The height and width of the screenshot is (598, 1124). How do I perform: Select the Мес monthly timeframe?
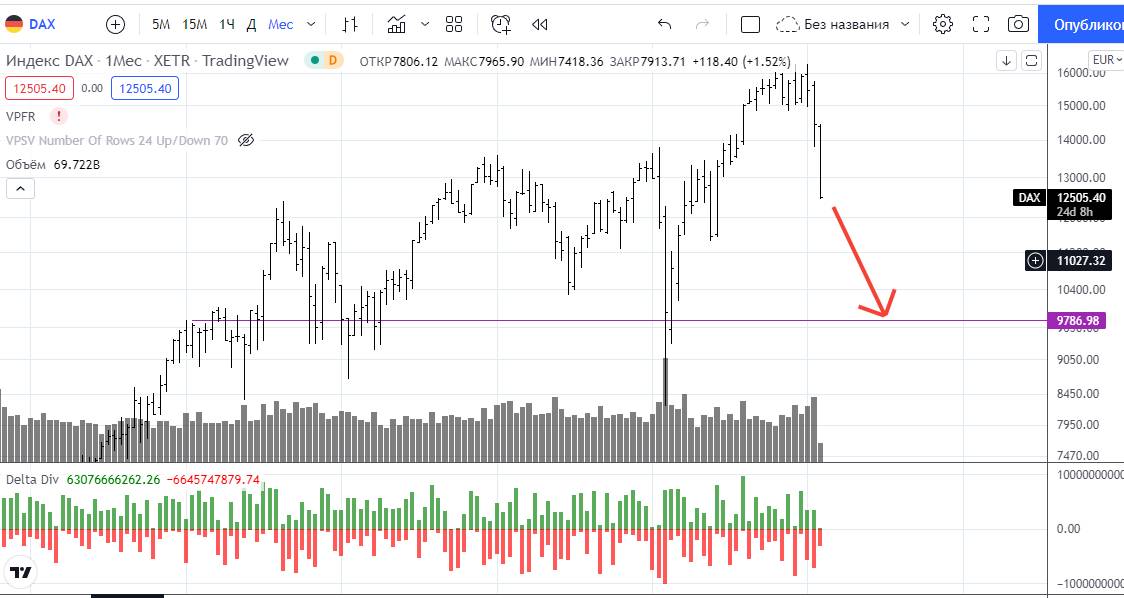280,24
